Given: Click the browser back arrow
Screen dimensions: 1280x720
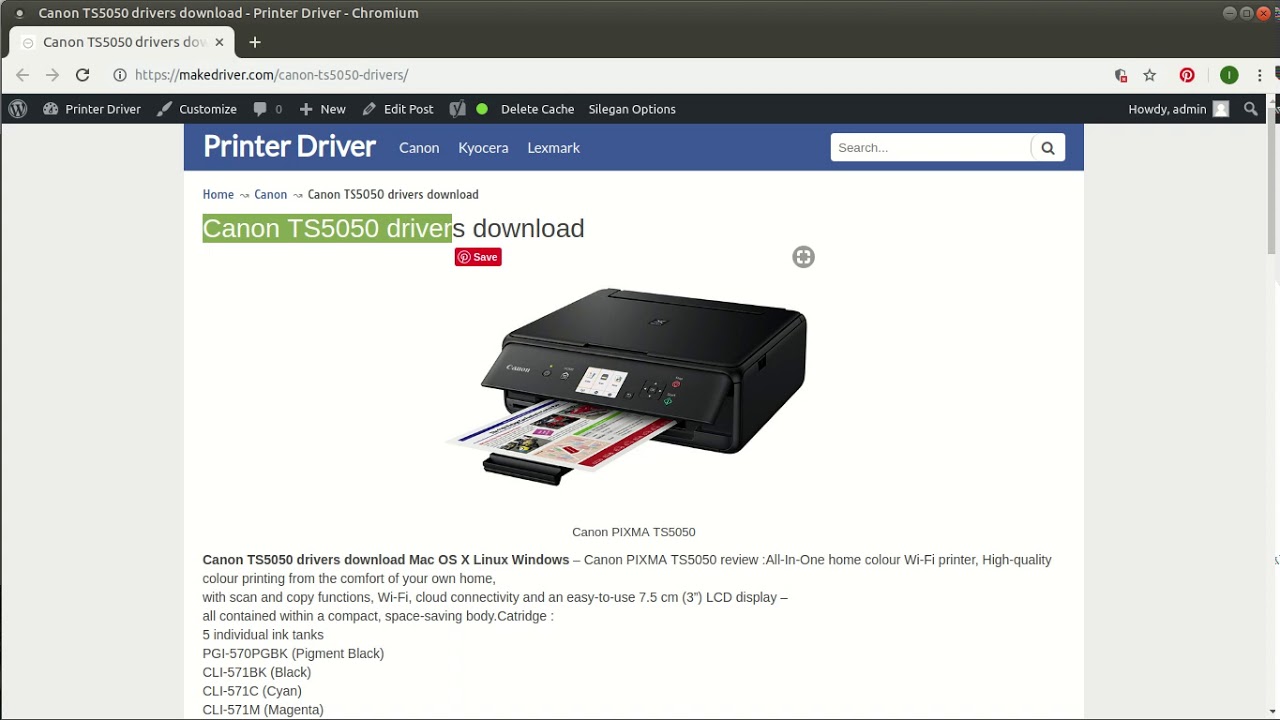Looking at the screenshot, I should click(22, 75).
